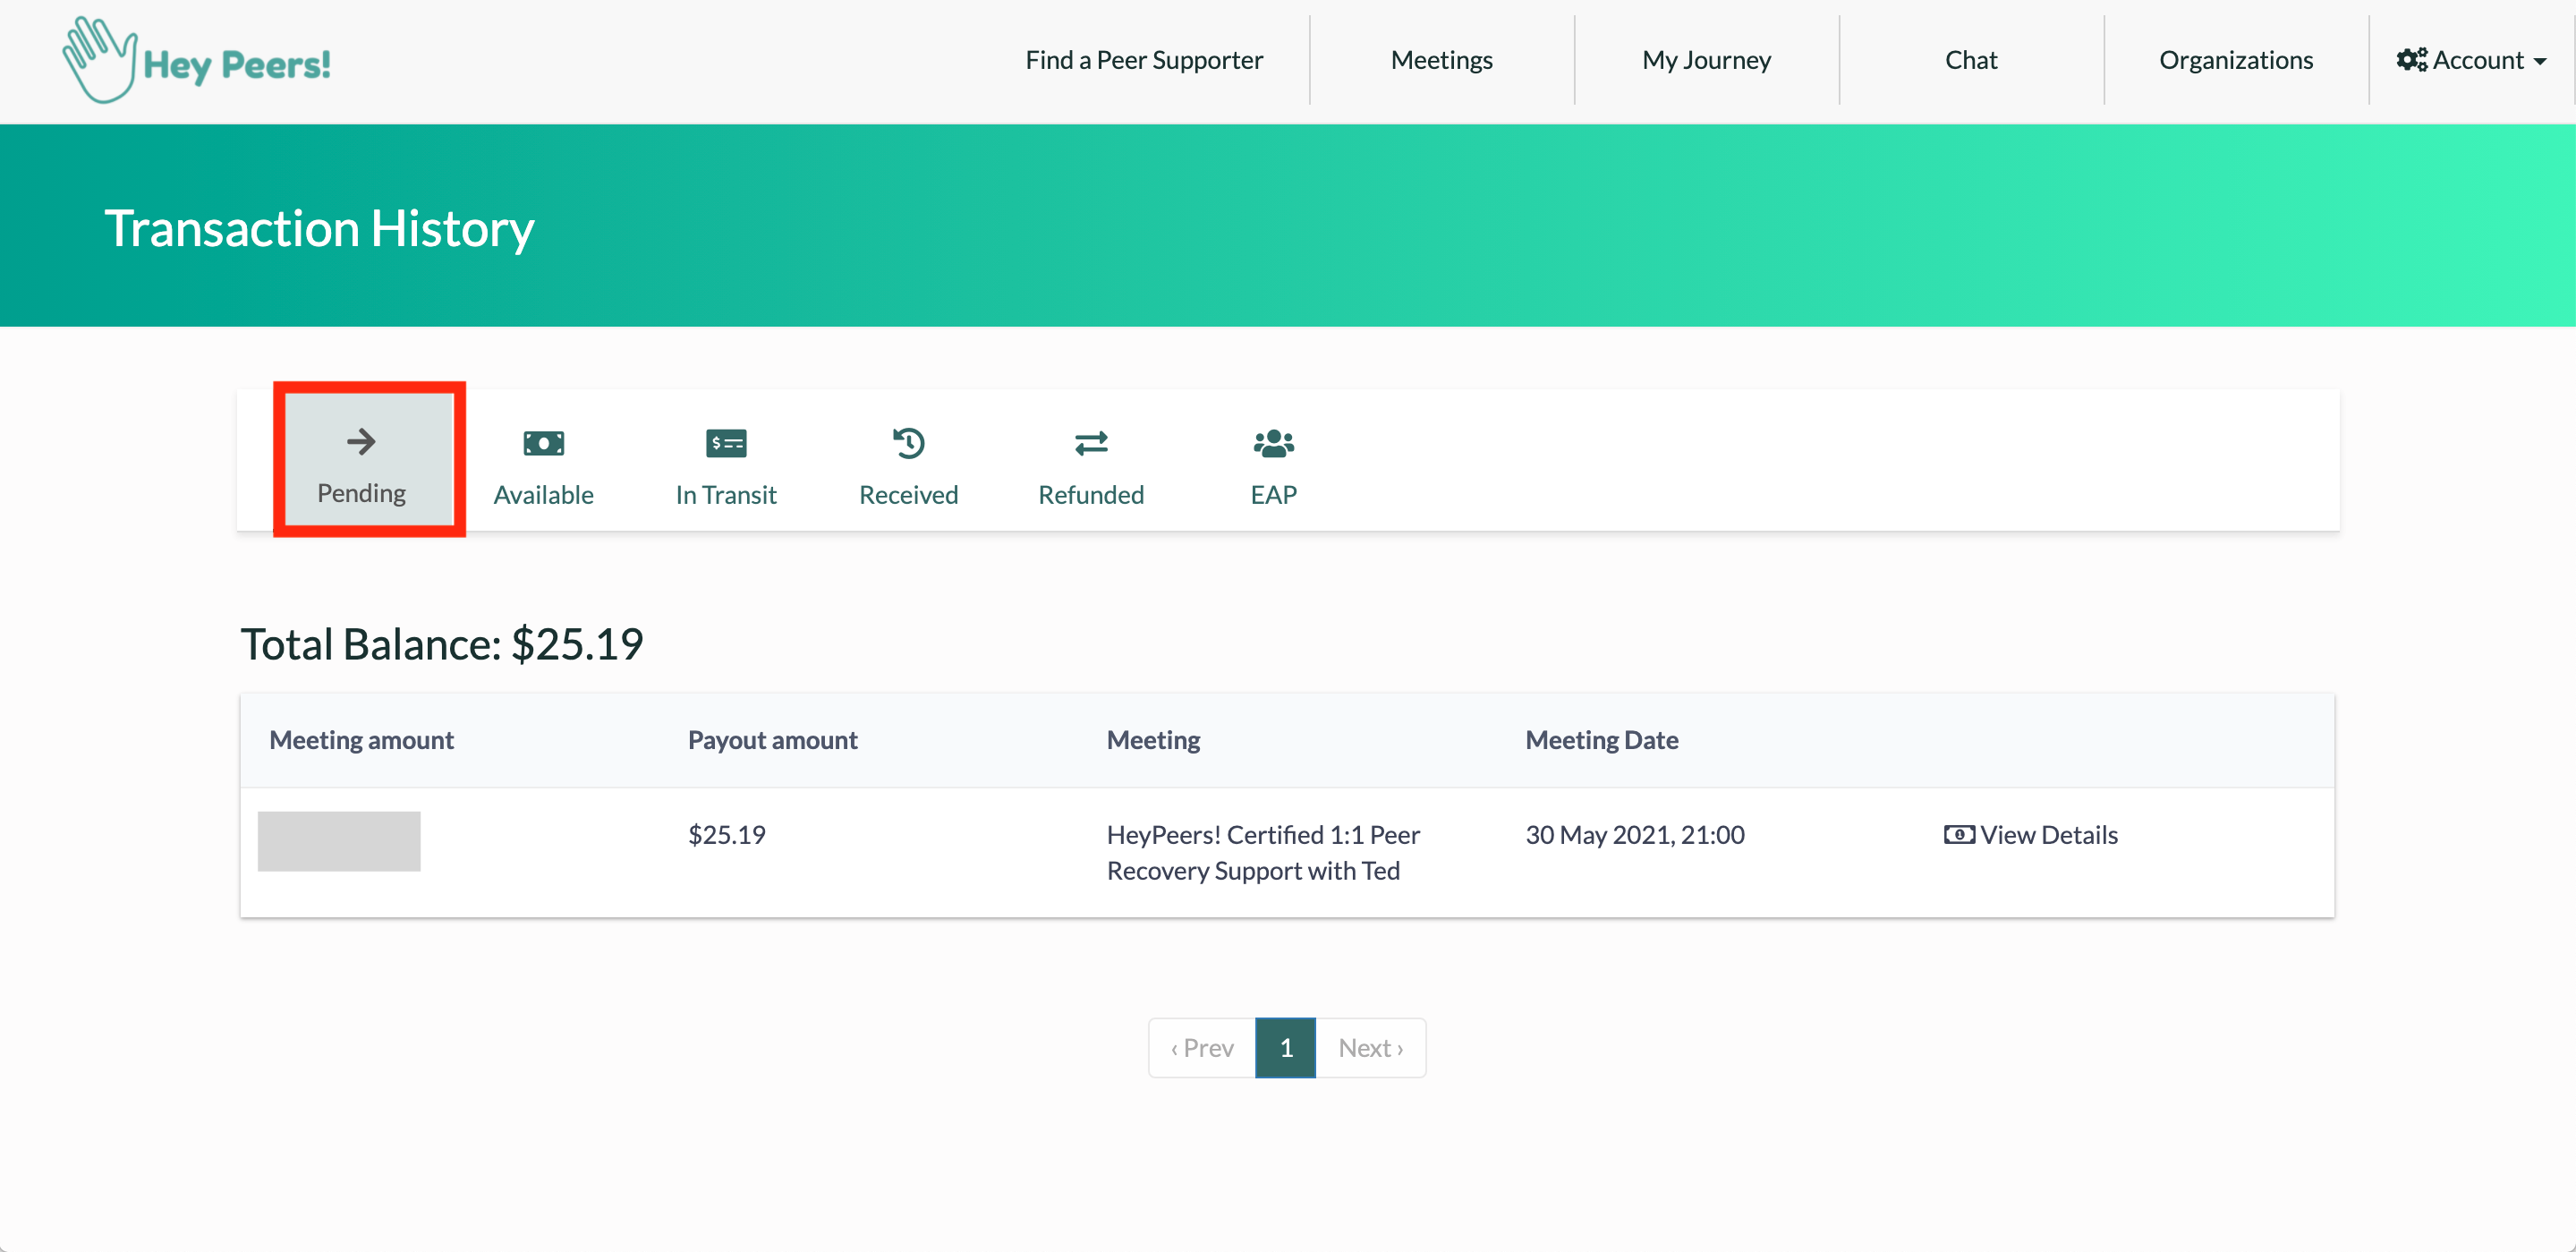Open Find a Peer Supporter page
2576x1252 pixels.
[x=1144, y=60]
